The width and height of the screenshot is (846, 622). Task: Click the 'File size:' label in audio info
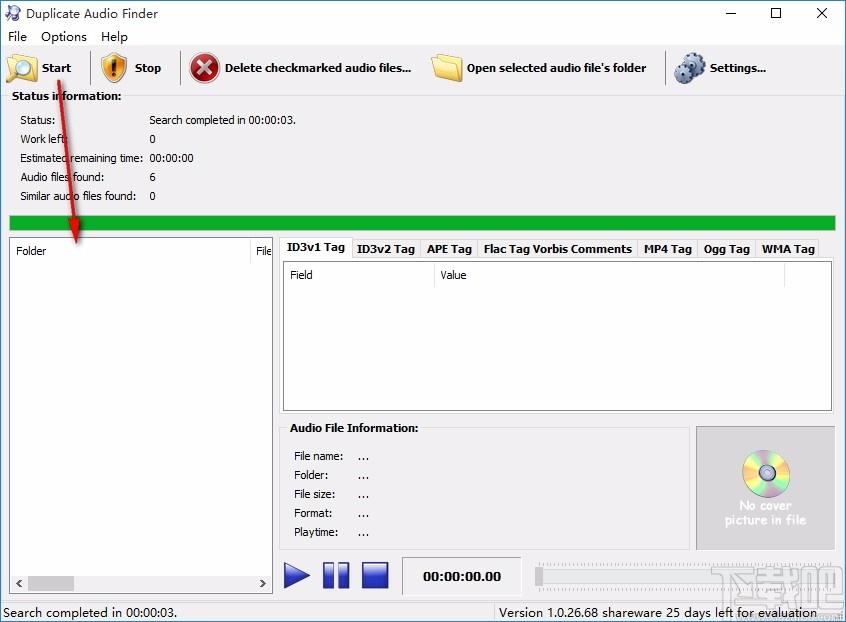[314, 494]
